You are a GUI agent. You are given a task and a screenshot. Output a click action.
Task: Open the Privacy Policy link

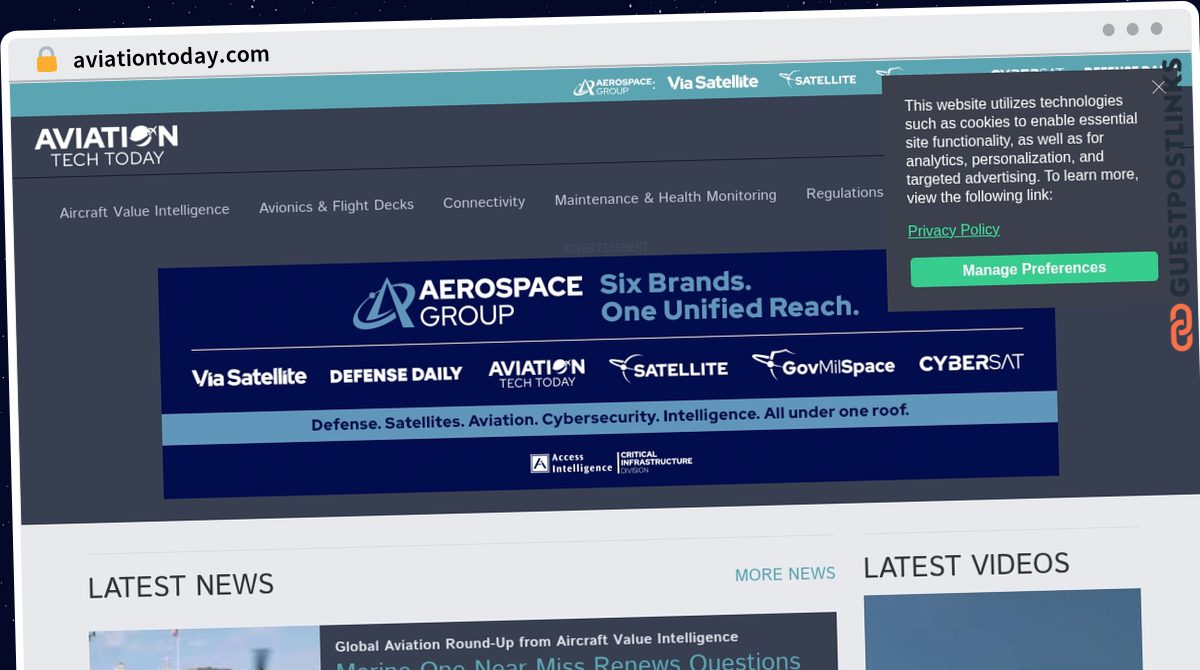point(953,230)
